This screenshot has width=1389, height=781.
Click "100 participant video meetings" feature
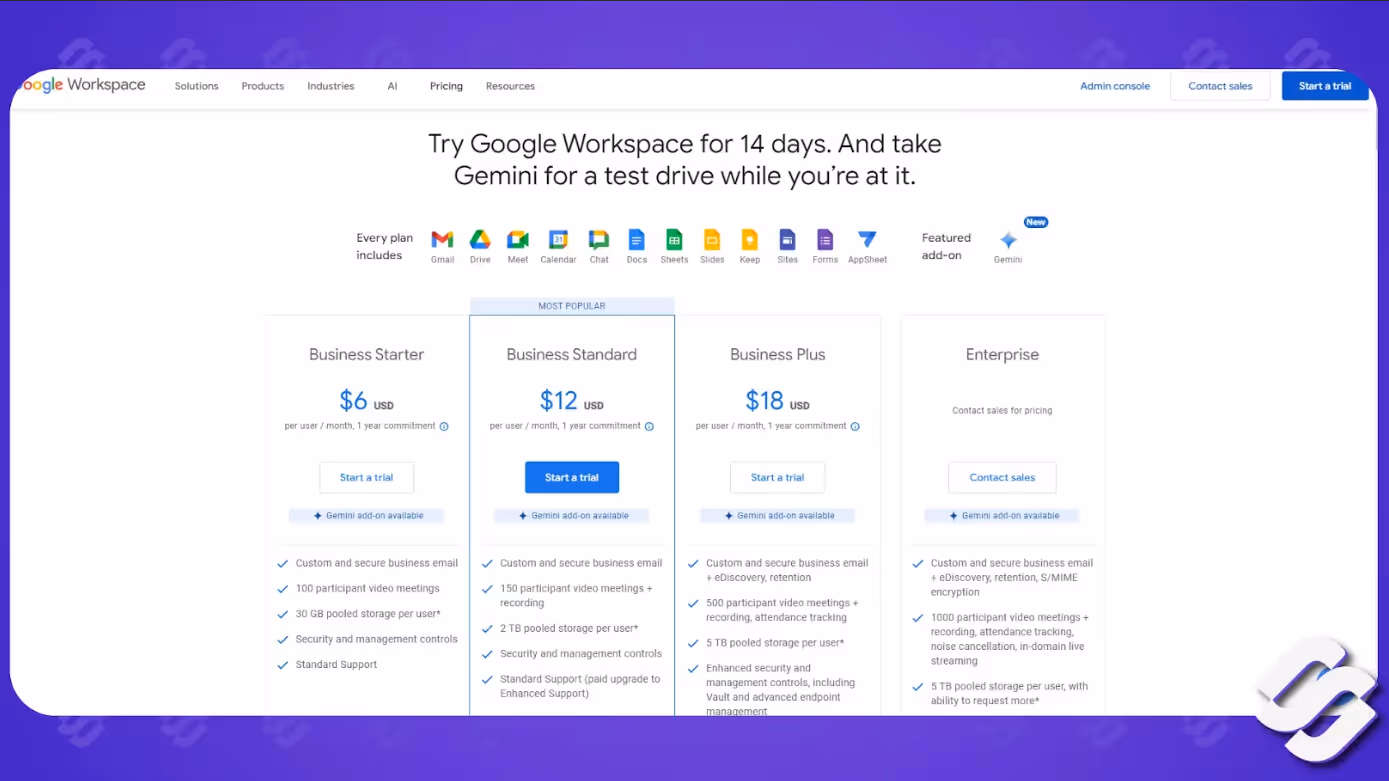point(367,589)
